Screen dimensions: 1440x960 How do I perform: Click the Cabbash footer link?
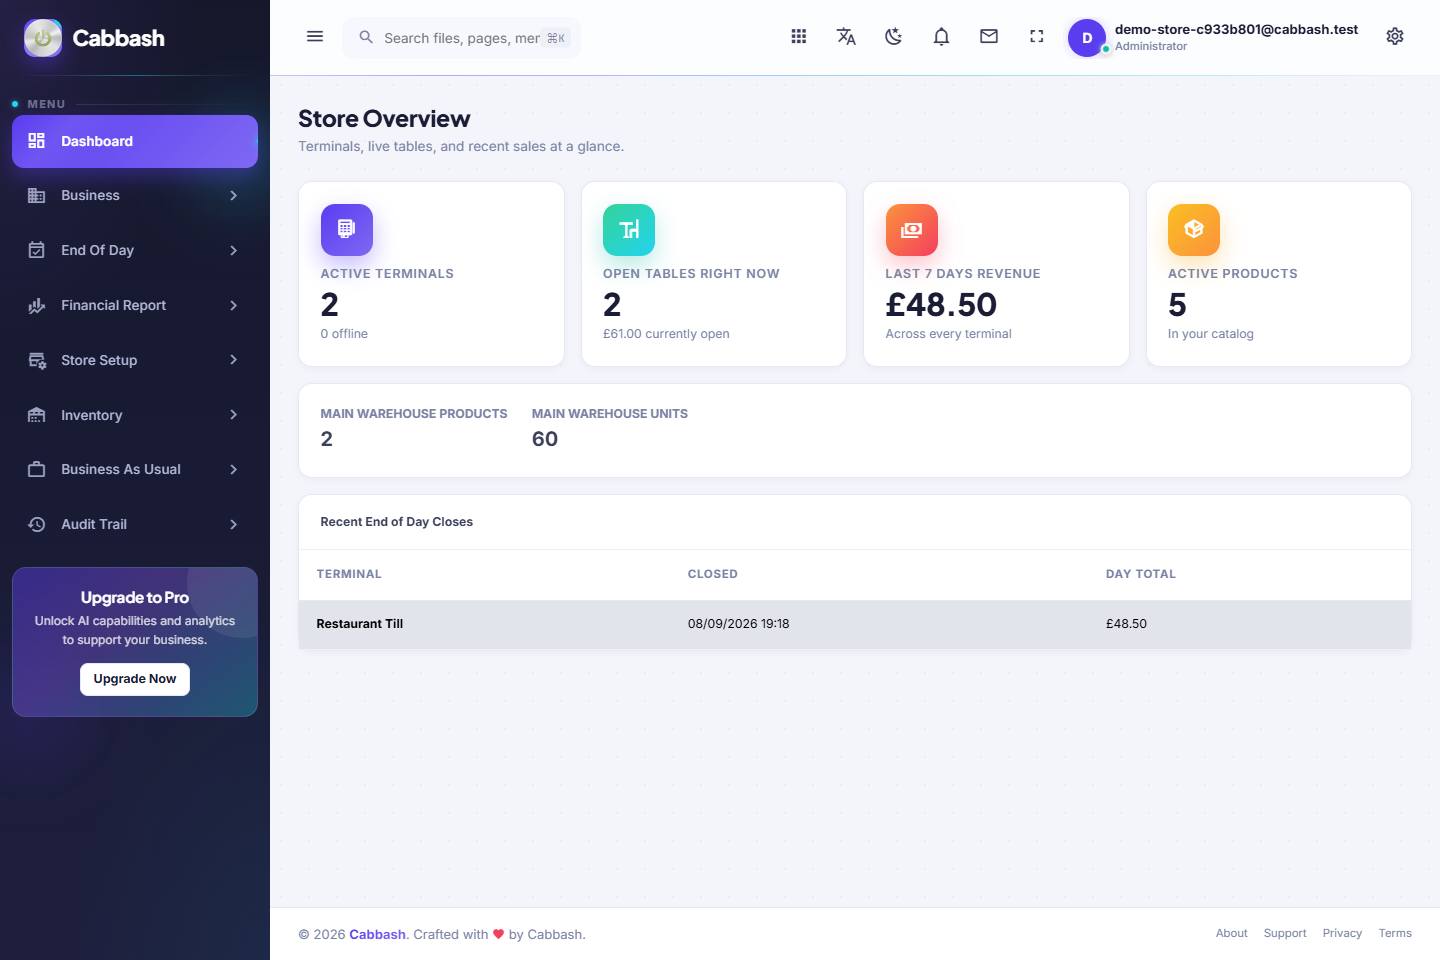(x=377, y=934)
